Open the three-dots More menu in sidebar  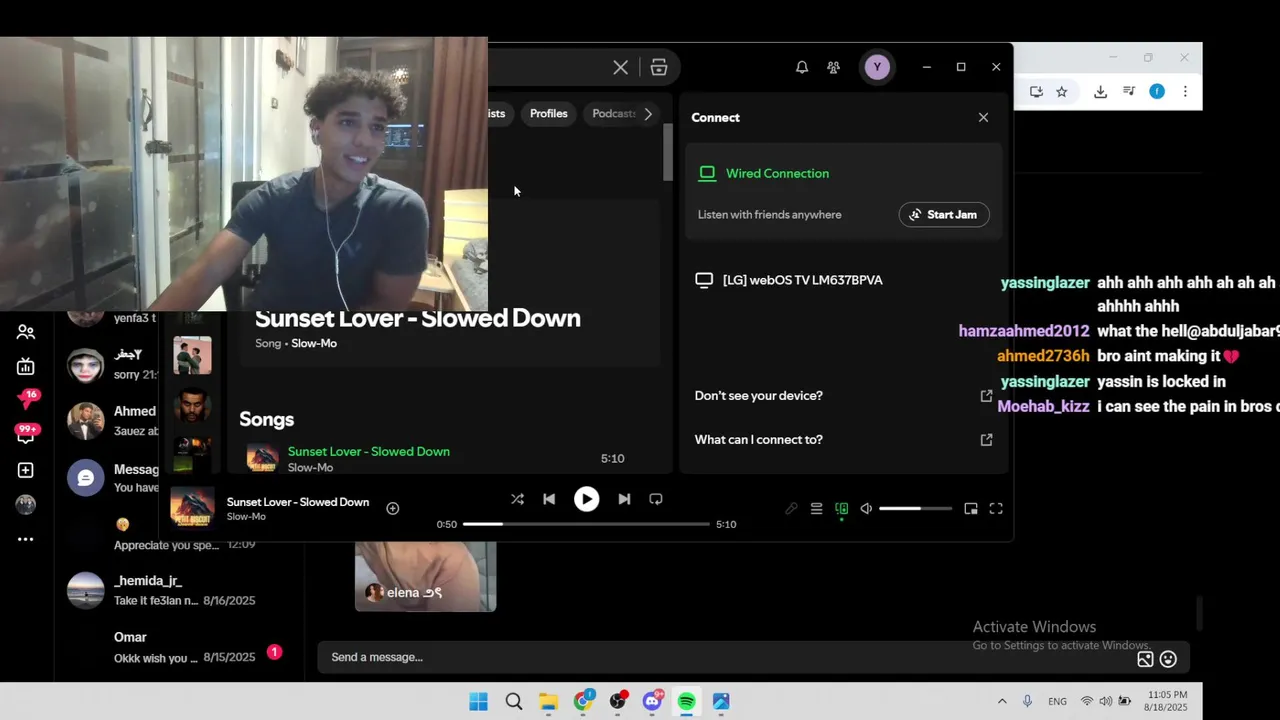(x=26, y=539)
